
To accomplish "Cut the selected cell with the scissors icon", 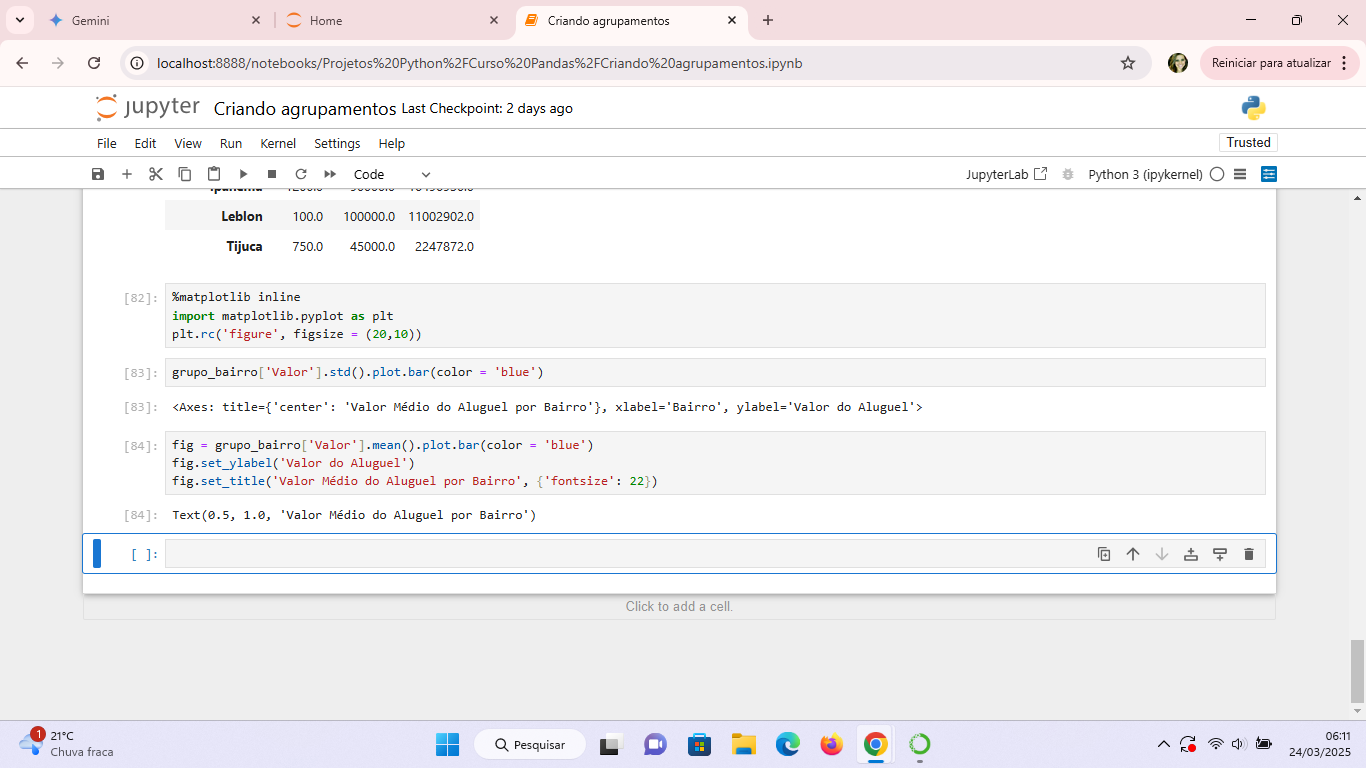I will click(x=156, y=174).
